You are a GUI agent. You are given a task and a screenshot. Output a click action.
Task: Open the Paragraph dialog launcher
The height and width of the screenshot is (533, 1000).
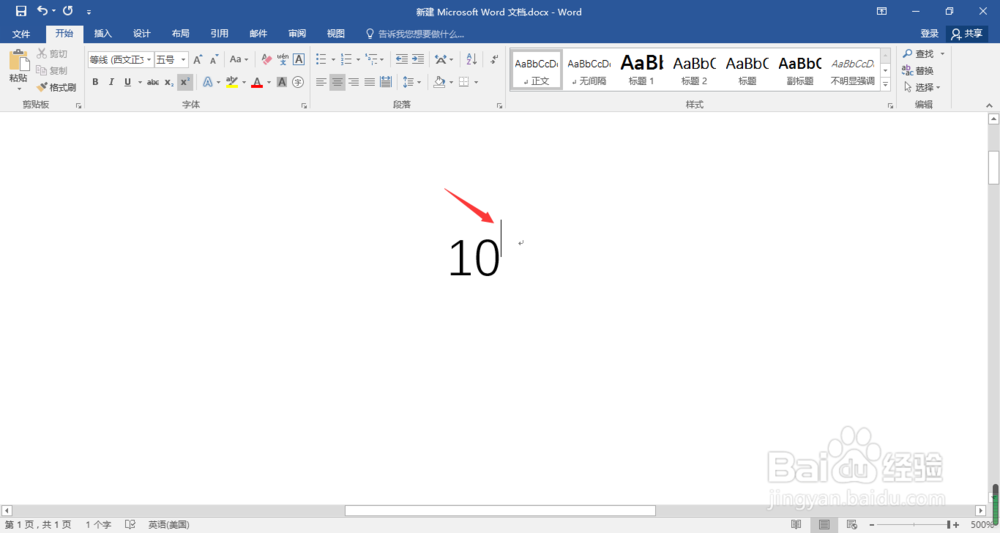499,106
